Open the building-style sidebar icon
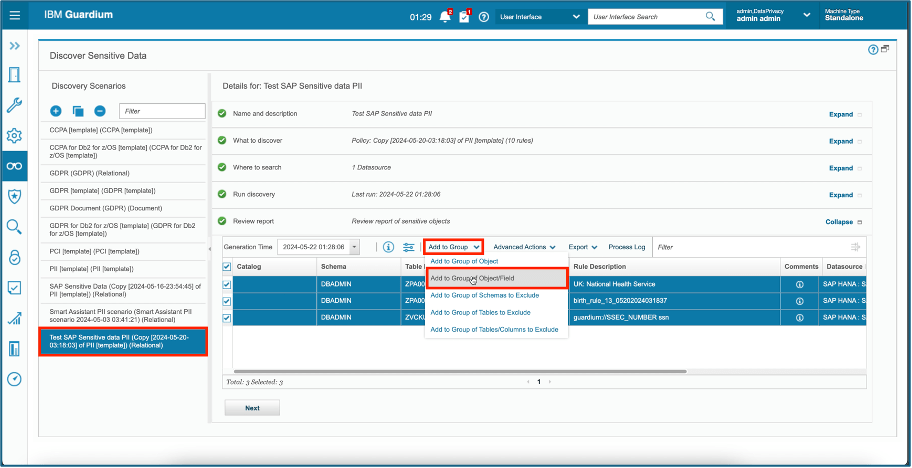This screenshot has height=468, width=912. [x=15, y=348]
